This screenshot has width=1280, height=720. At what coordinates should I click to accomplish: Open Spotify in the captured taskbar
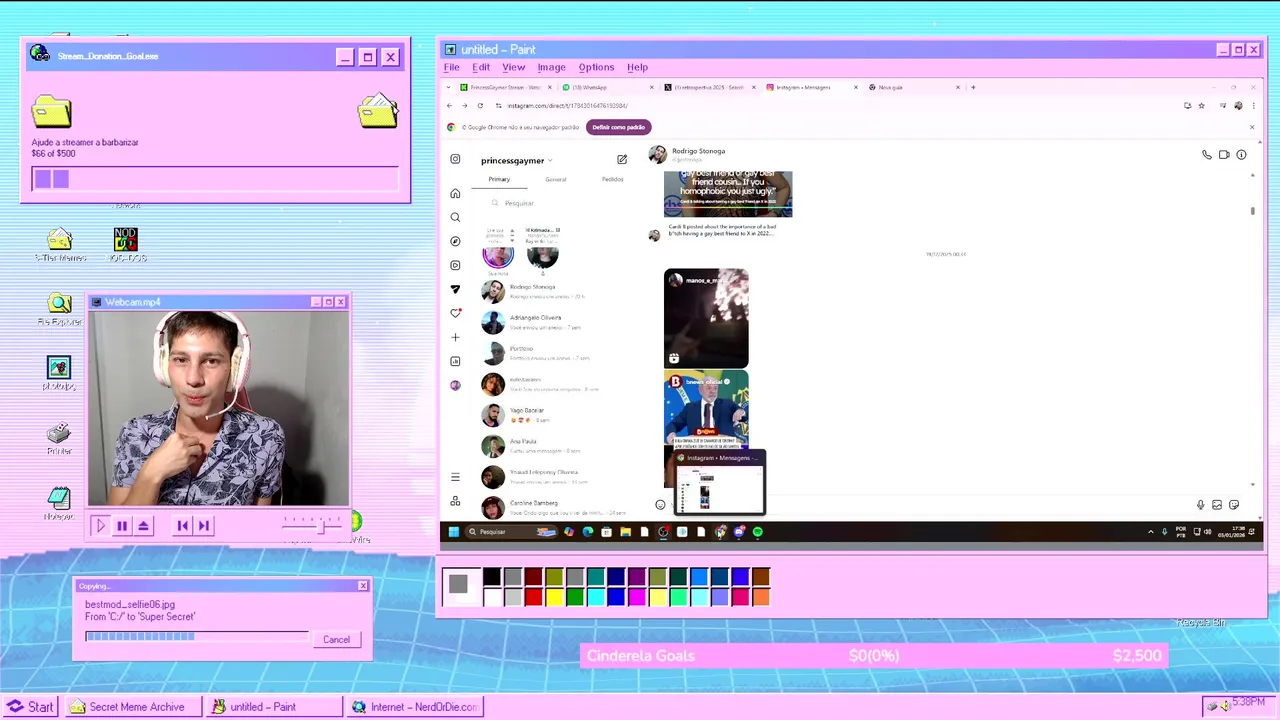tap(758, 532)
